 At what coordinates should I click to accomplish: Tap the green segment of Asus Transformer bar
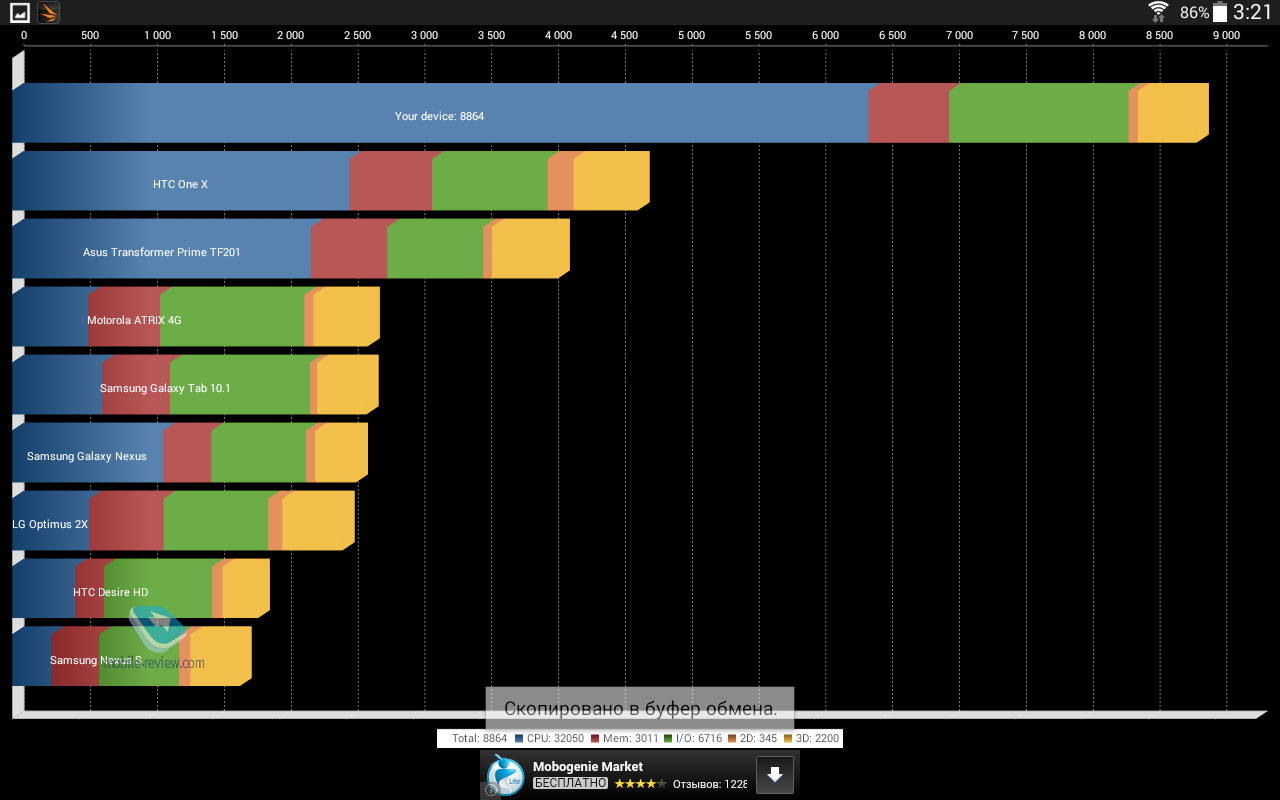coord(435,250)
